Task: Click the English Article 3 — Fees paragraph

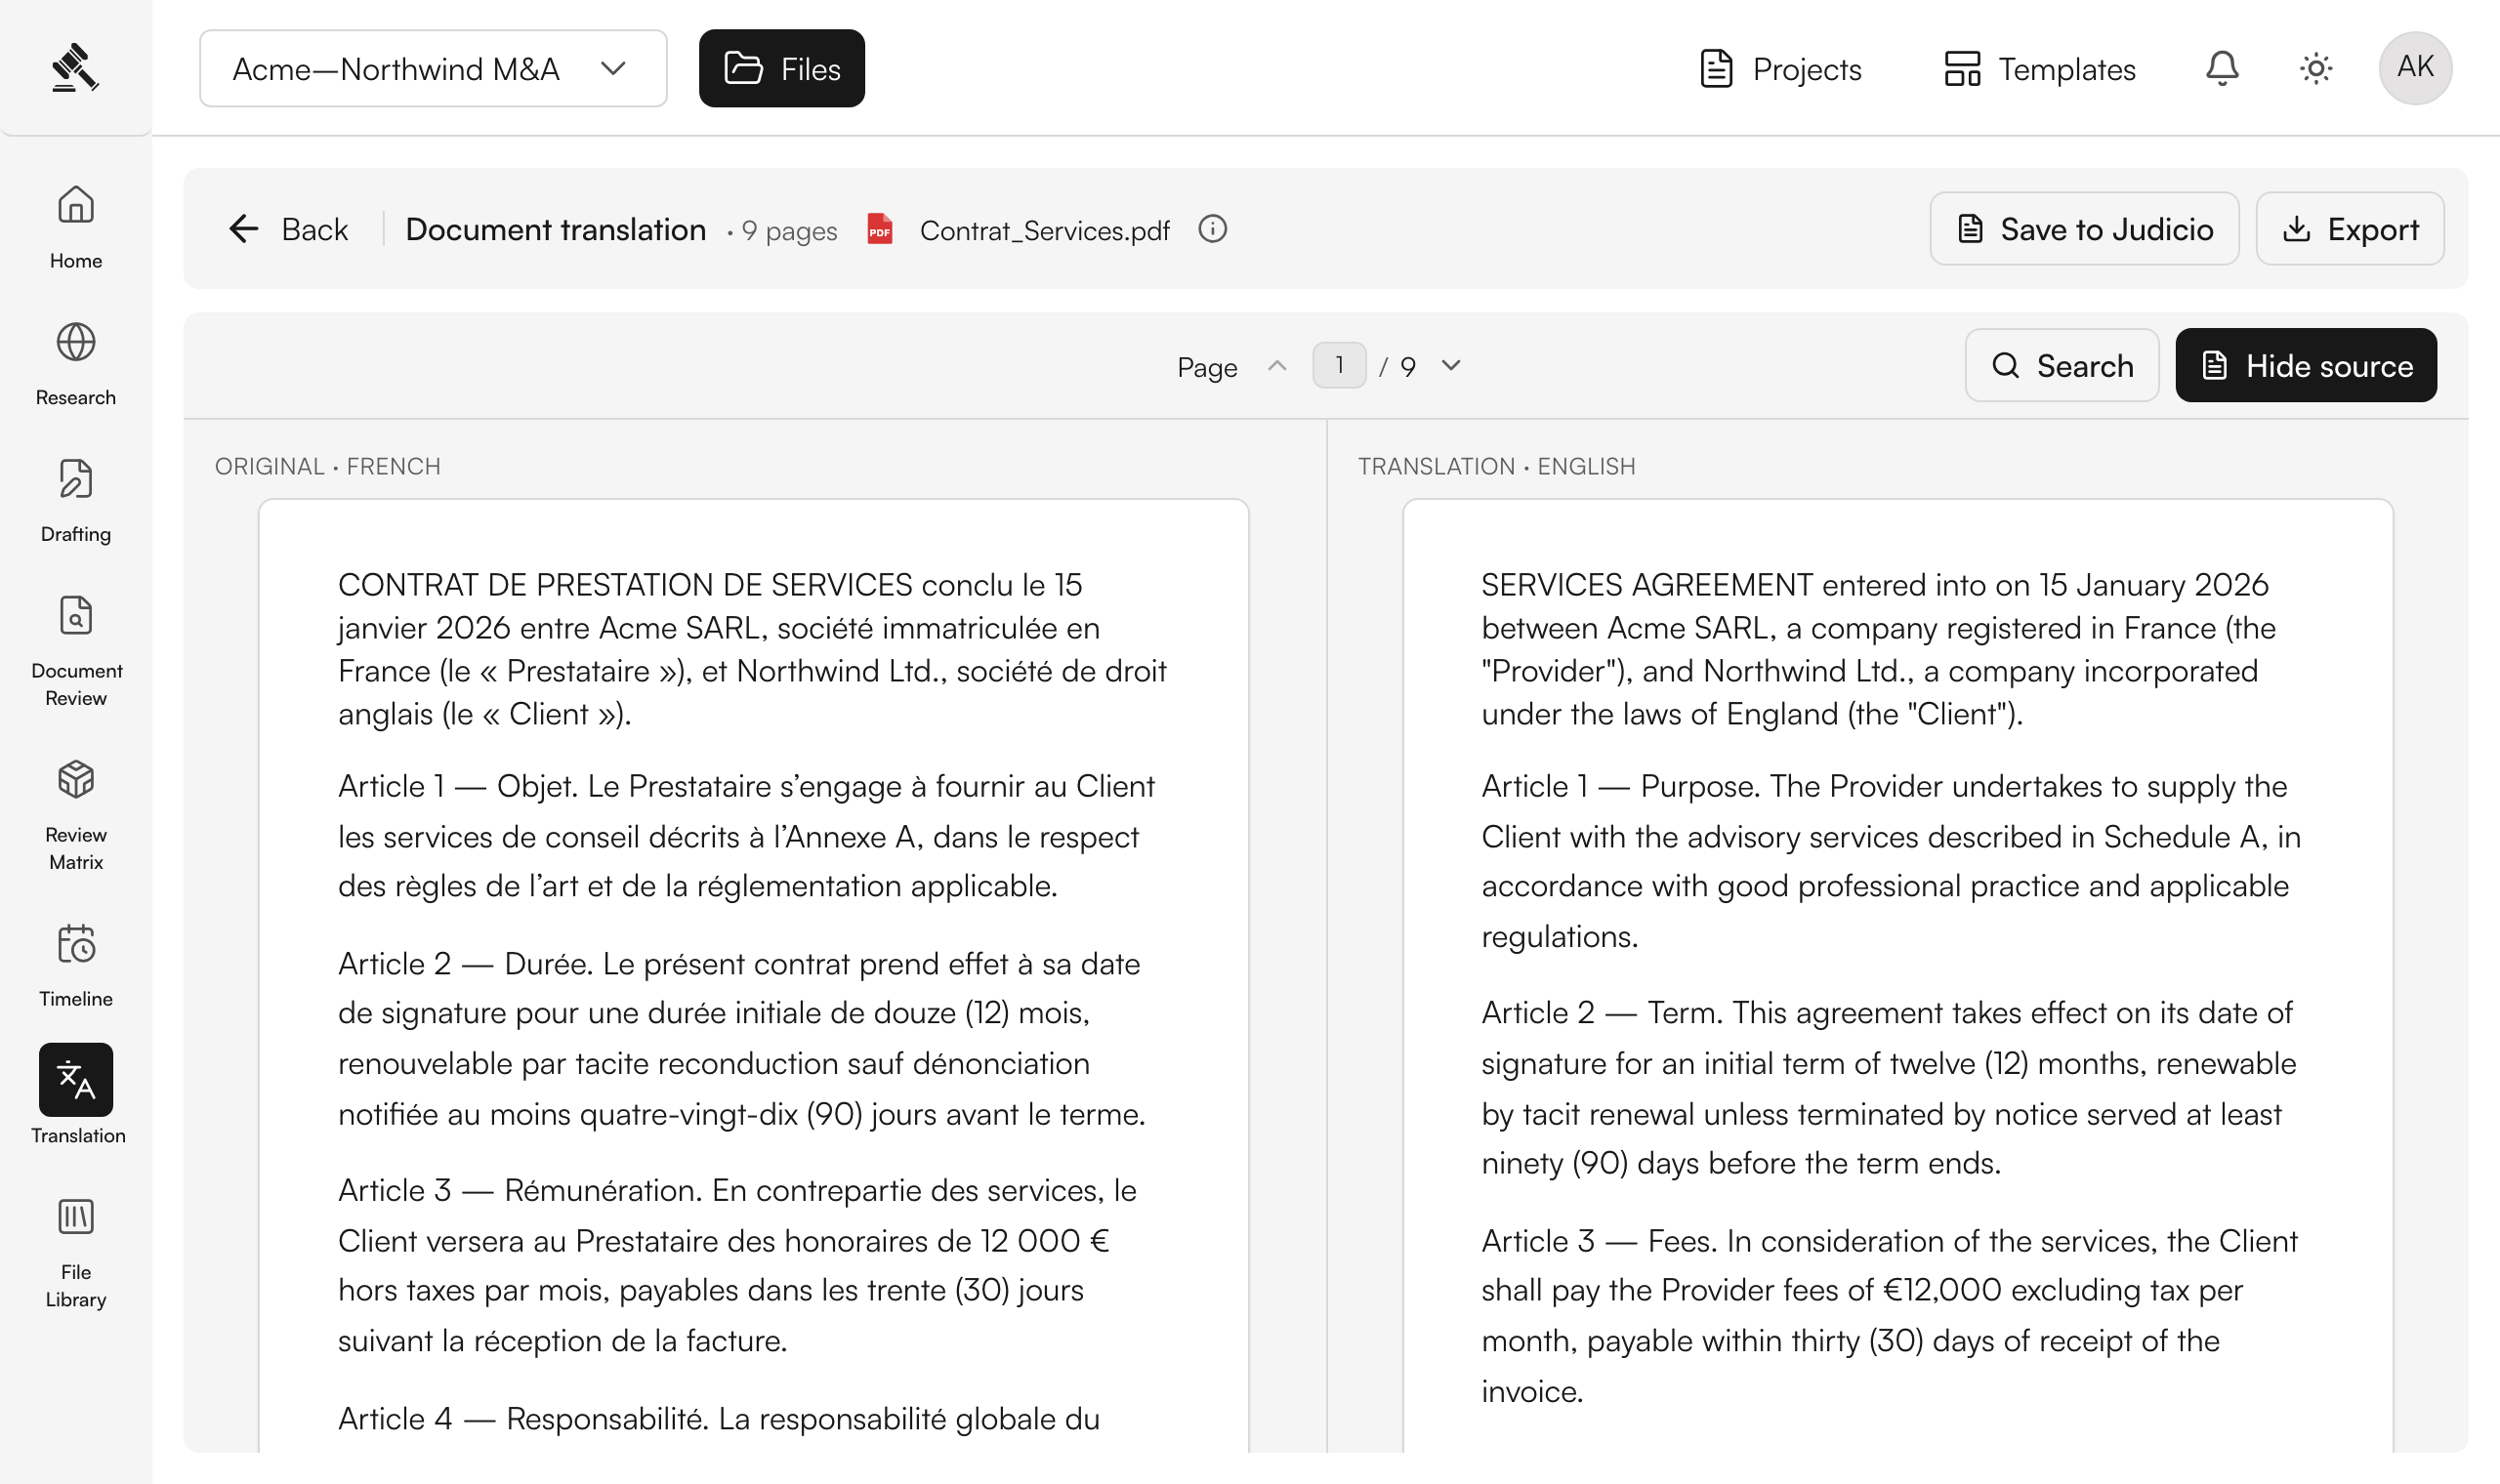Action: click(1890, 1315)
